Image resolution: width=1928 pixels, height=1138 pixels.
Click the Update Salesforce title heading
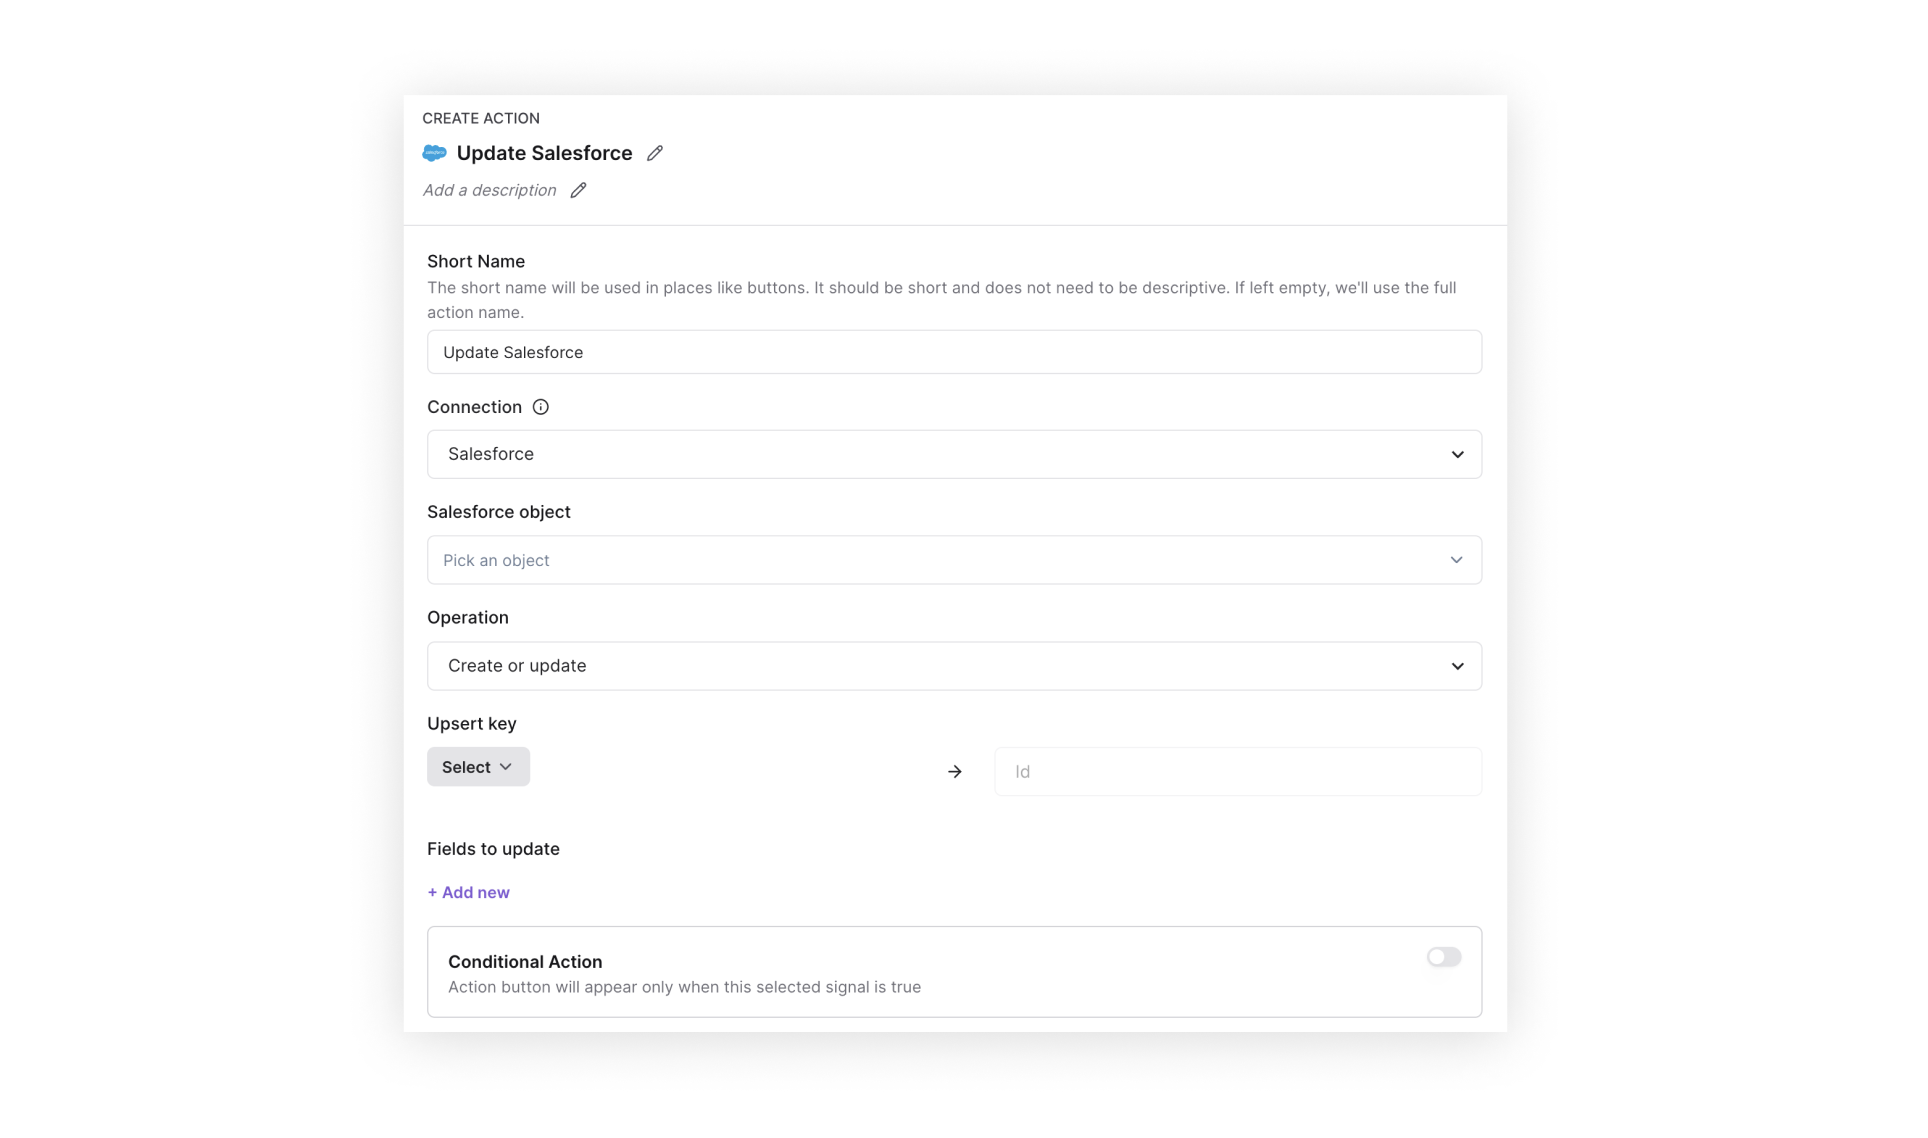[544, 153]
